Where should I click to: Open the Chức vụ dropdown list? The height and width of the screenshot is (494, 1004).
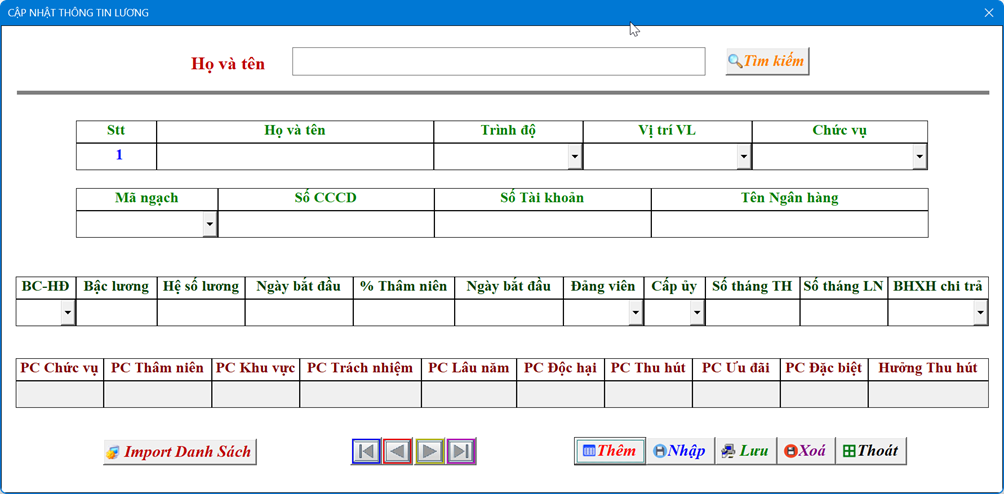click(x=919, y=157)
